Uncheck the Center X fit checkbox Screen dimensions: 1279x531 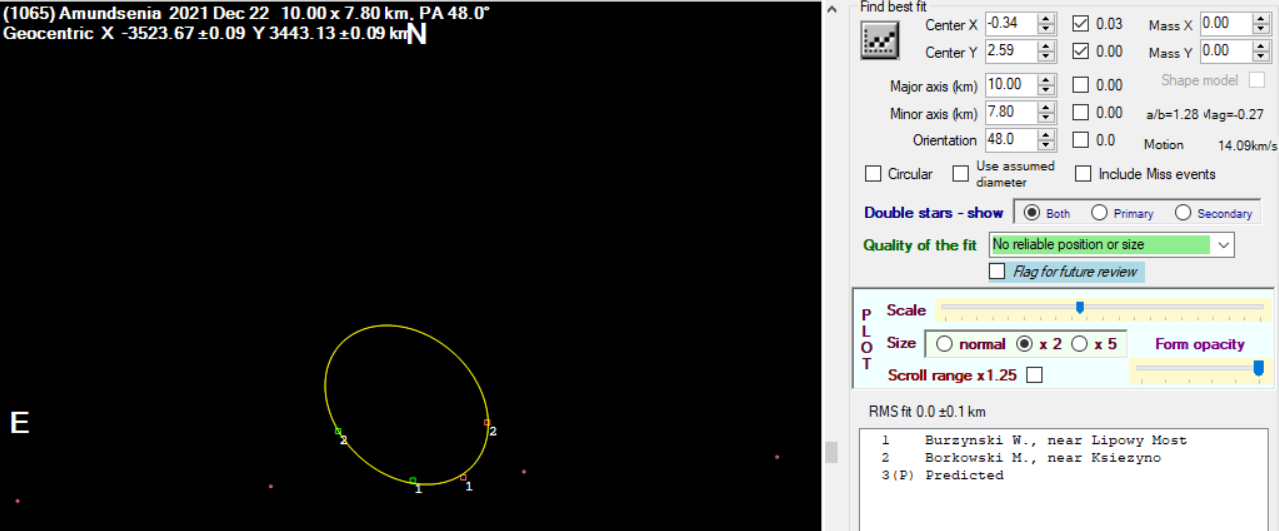pyautogui.click(x=1080, y=24)
